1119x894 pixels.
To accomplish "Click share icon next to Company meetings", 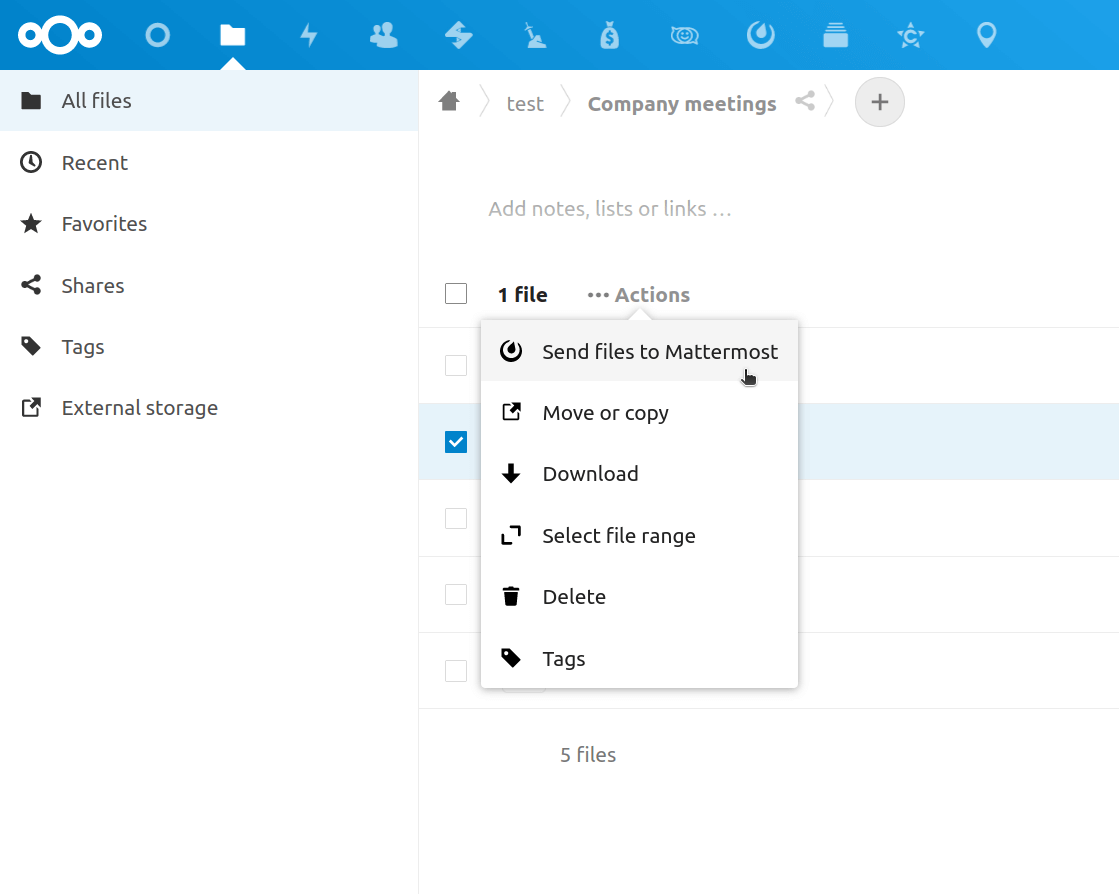I will pyautogui.click(x=805, y=101).
